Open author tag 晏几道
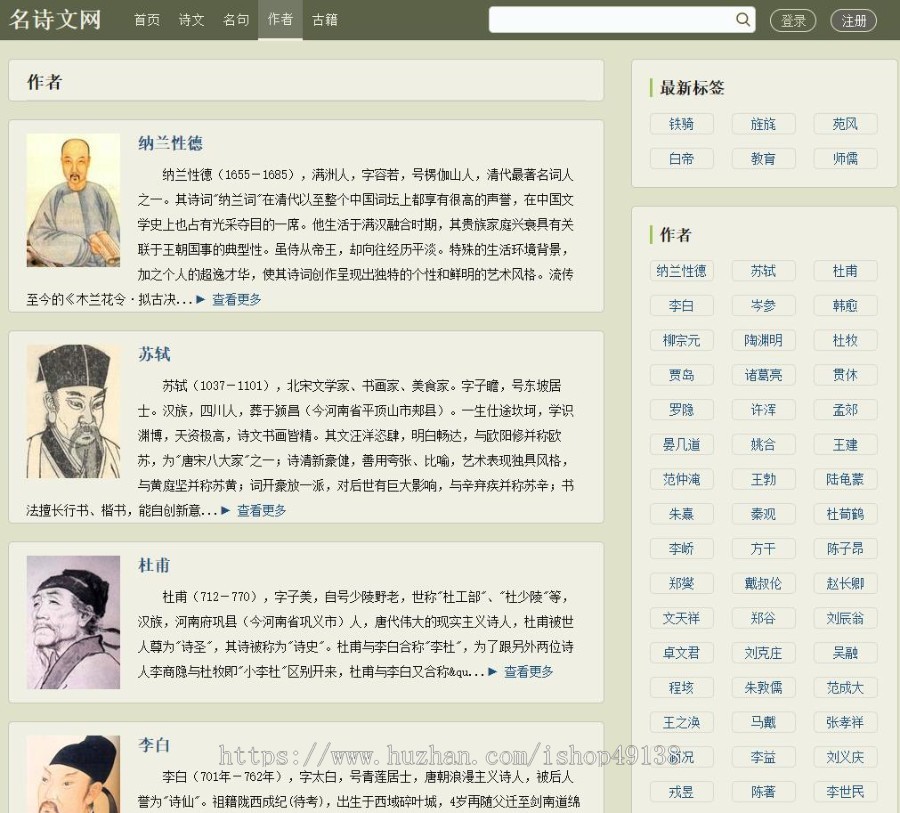 pos(681,444)
